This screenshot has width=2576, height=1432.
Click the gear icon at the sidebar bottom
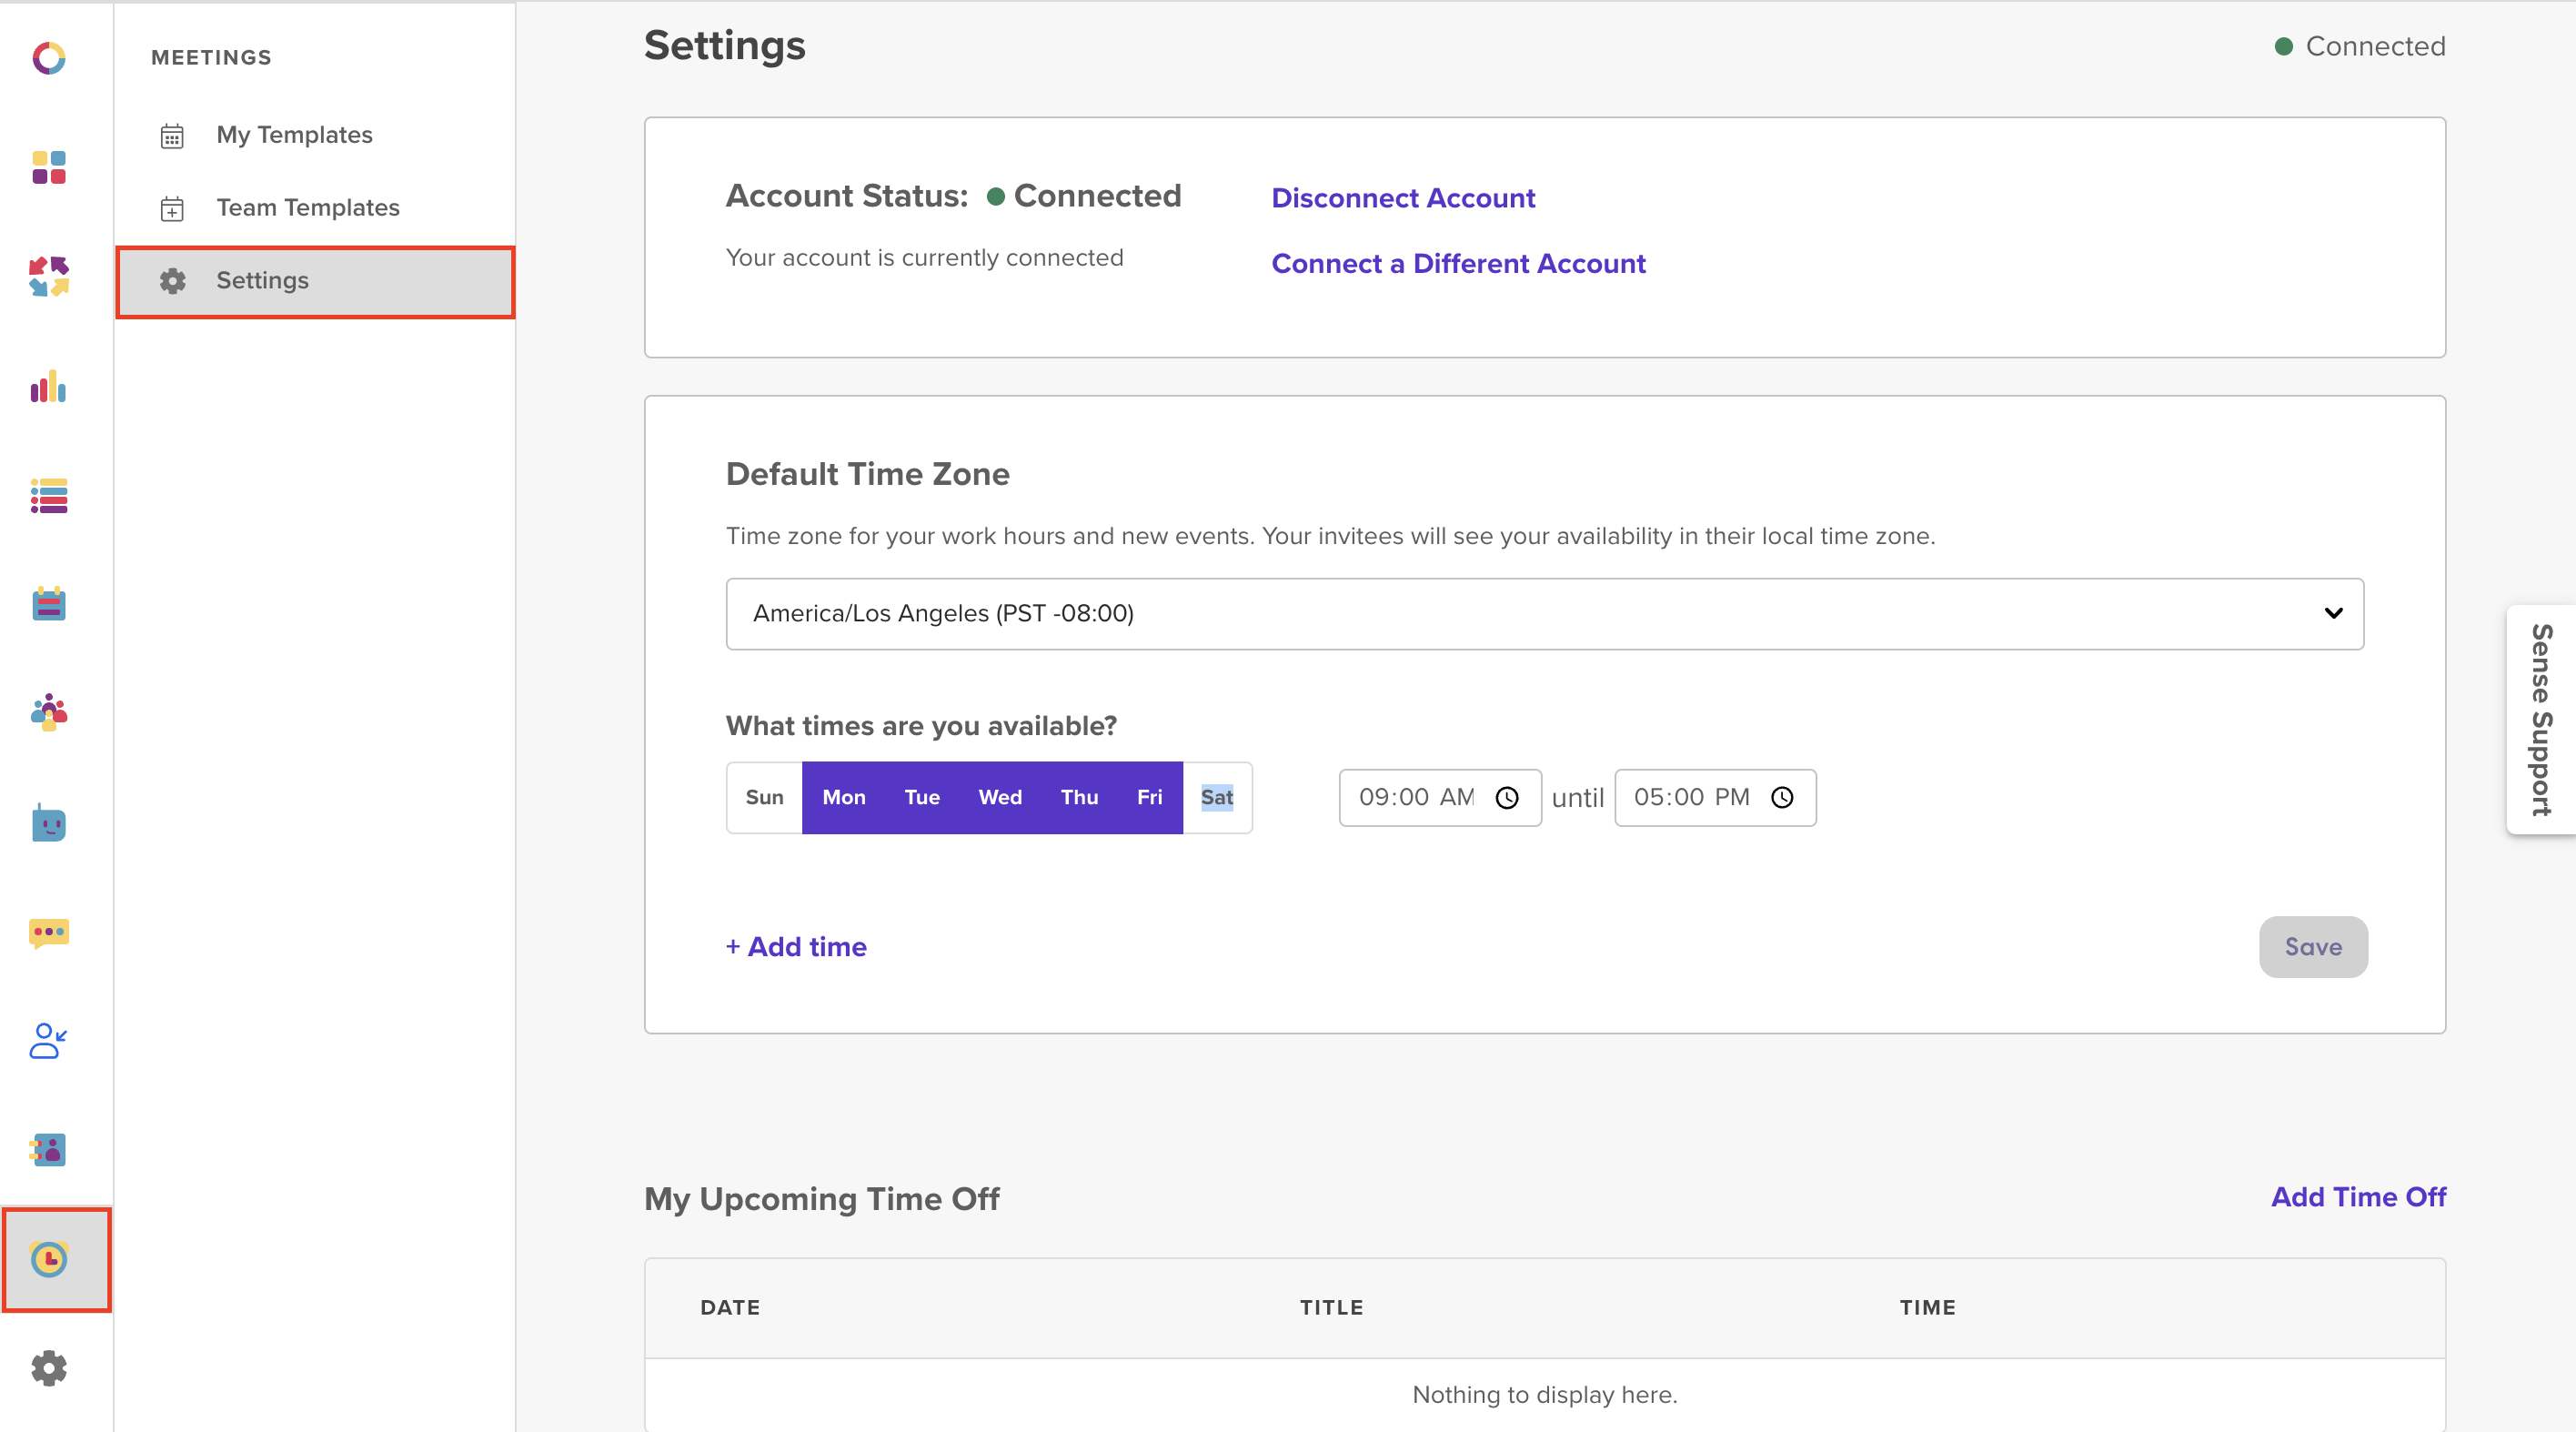point(48,1367)
